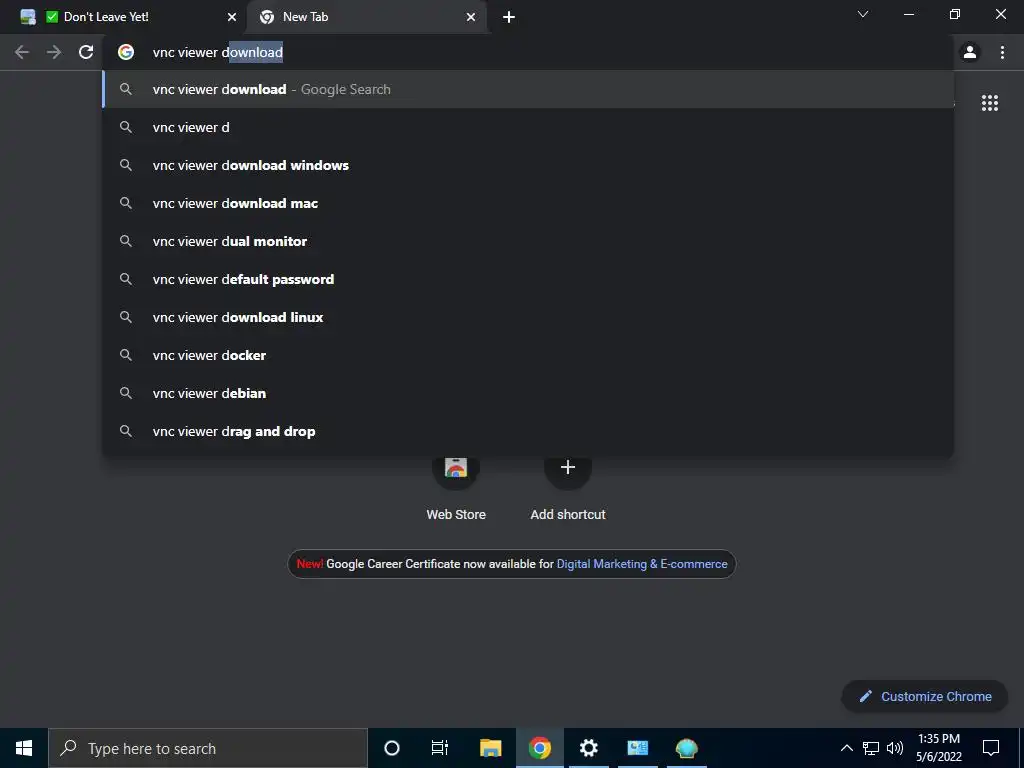The width and height of the screenshot is (1024, 768).
Task: Open the profile avatar icon
Action: tap(970, 52)
